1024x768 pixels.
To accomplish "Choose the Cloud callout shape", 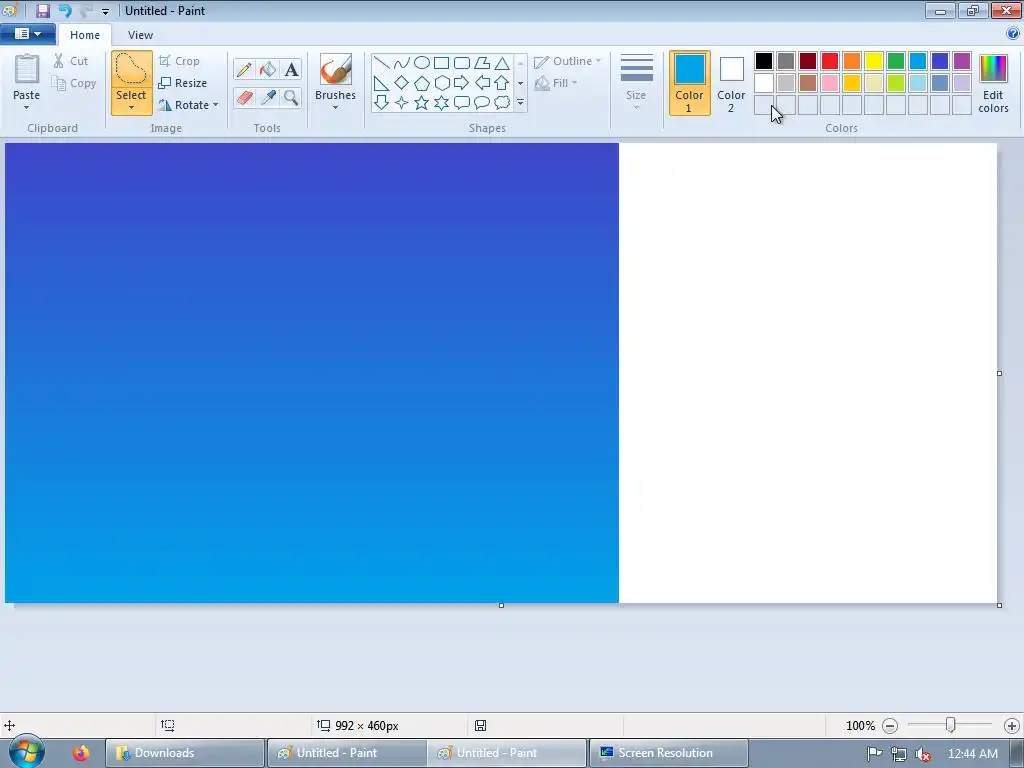I will coord(502,103).
